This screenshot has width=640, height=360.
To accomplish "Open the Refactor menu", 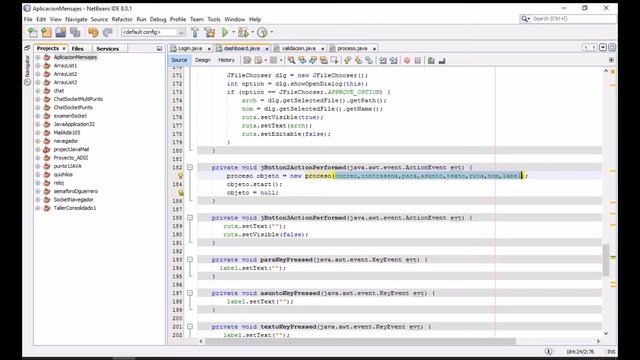I will coord(122,19).
